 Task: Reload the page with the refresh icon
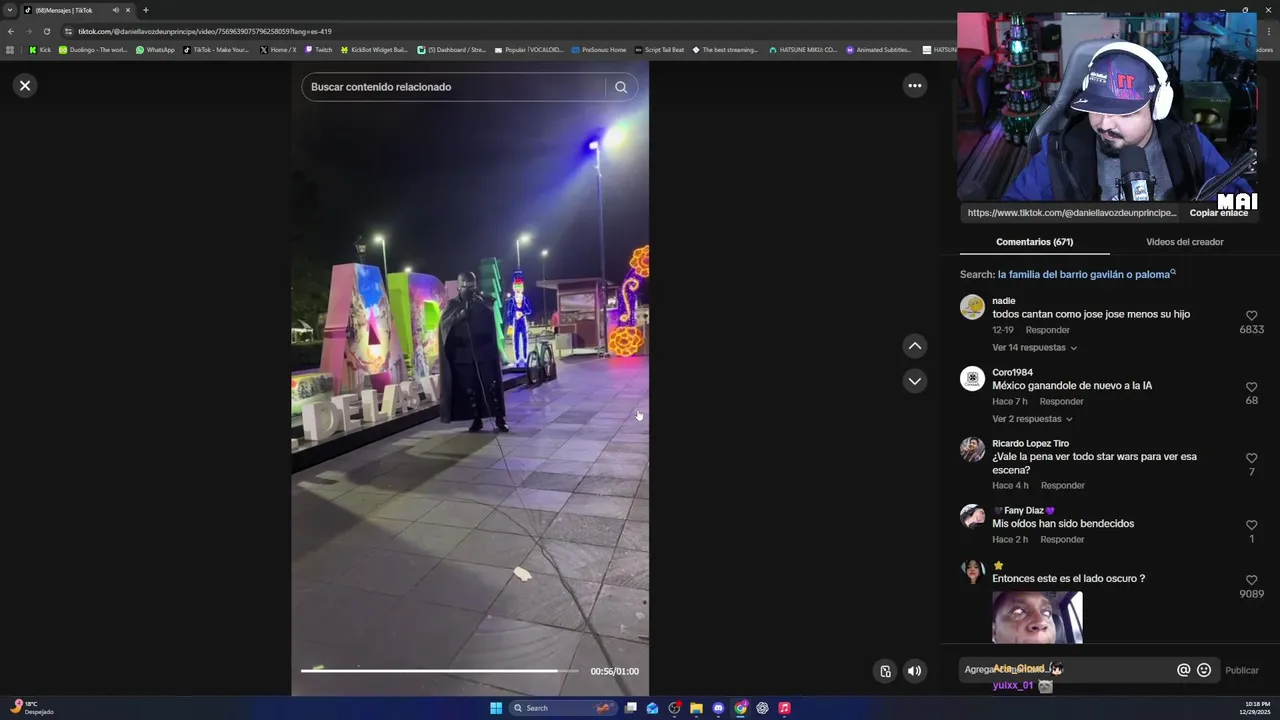tap(46, 31)
